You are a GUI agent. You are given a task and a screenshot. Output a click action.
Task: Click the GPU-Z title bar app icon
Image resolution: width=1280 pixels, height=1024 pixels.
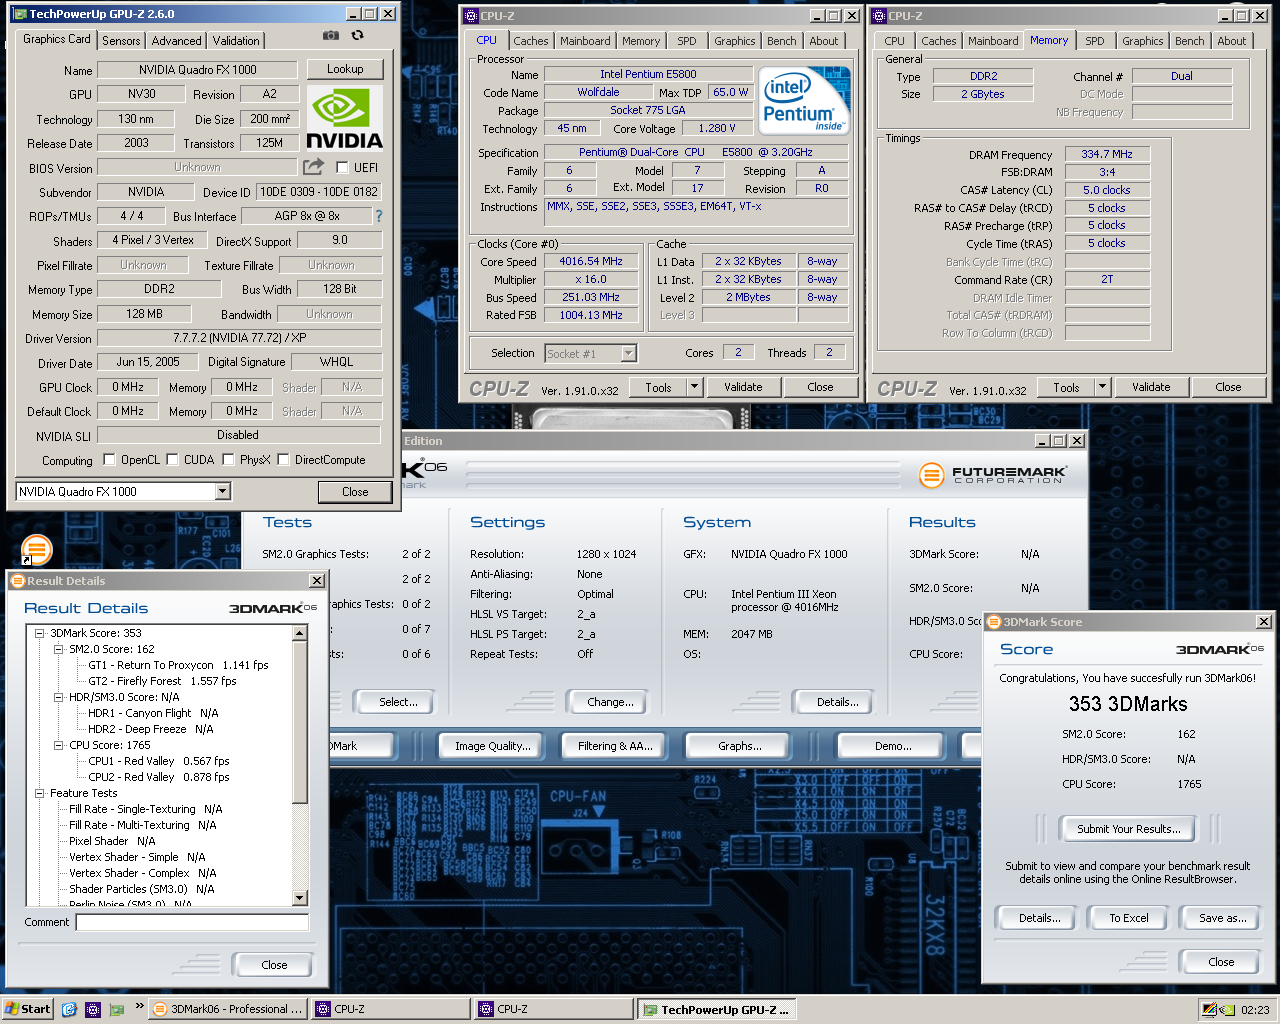(x=19, y=14)
